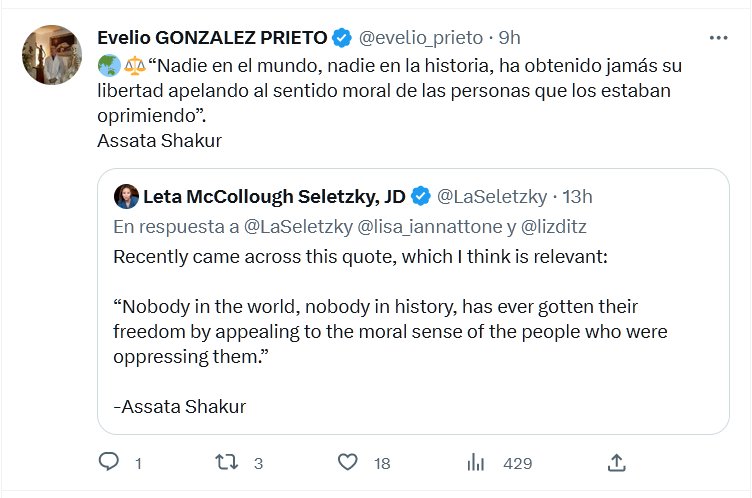
Task: Click the reply speech bubble icon
Action: 109,462
